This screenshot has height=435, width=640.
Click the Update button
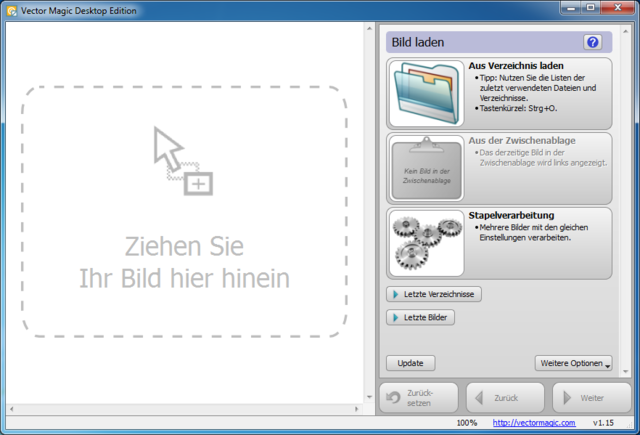pyautogui.click(x=411, y=363)
